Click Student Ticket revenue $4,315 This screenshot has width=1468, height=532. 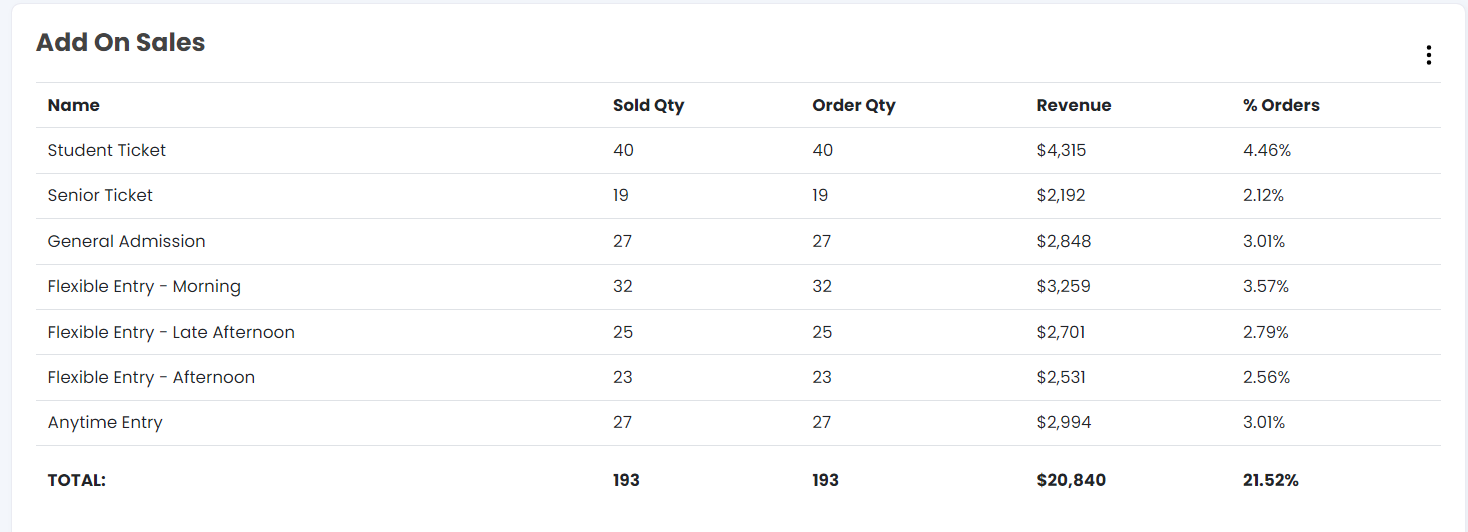click(x=1061, y=150)
